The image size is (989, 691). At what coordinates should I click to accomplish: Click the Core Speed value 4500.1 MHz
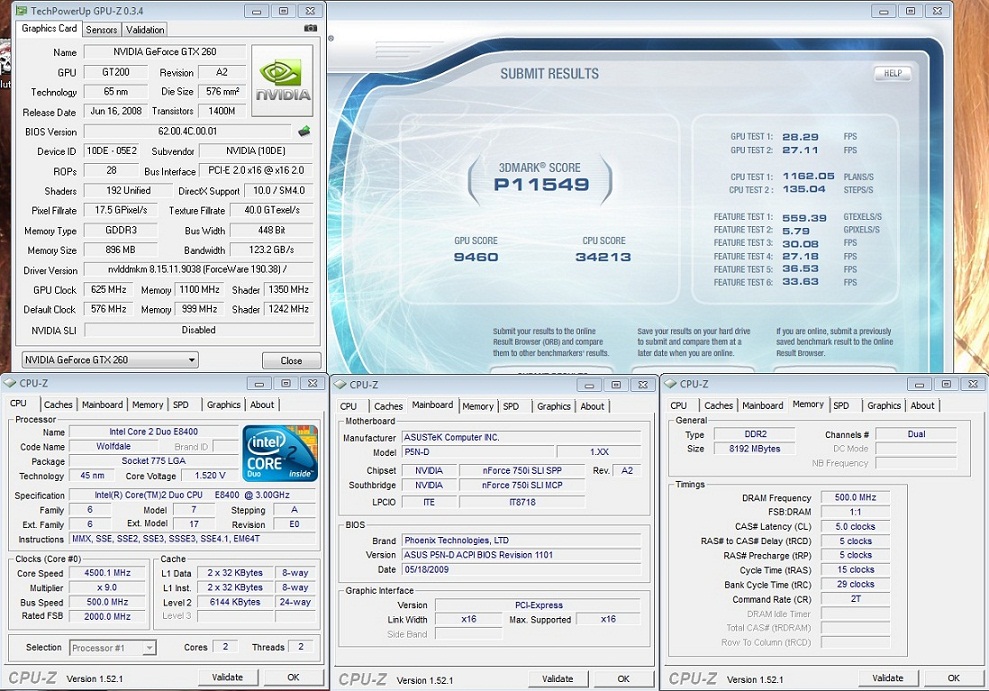[108, 573]
